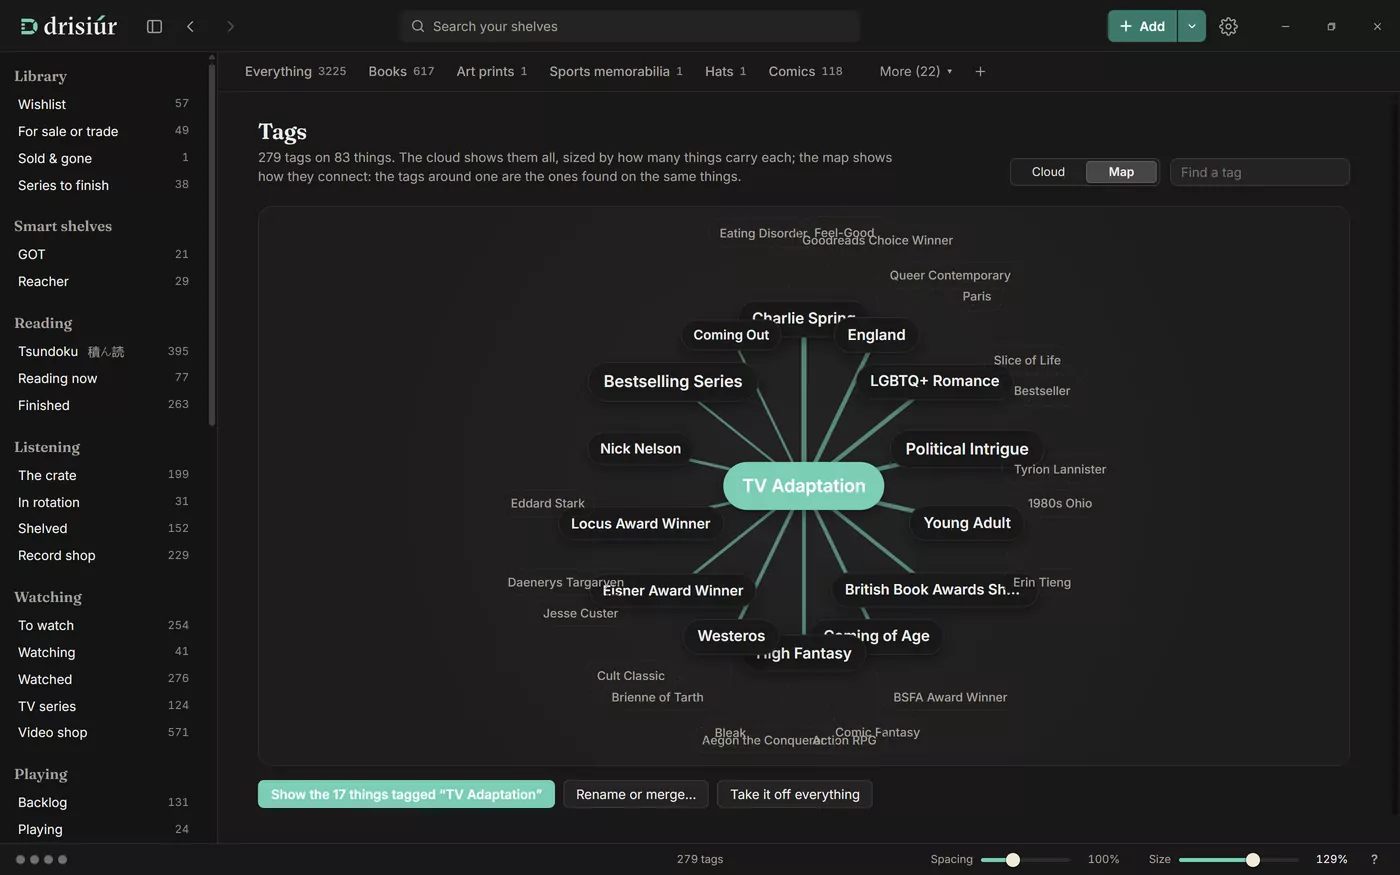Screen dimensions: 1400x875
Task: Focus the Find a tag field
Action: [x=1260, y=172]
